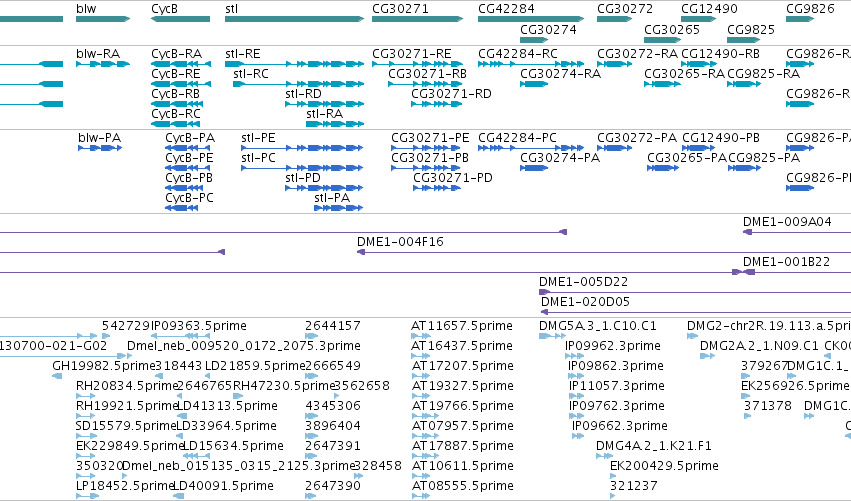Open the CG30265 gene label
This screenshot has height=501, width=851.
(x=671, y=29)
